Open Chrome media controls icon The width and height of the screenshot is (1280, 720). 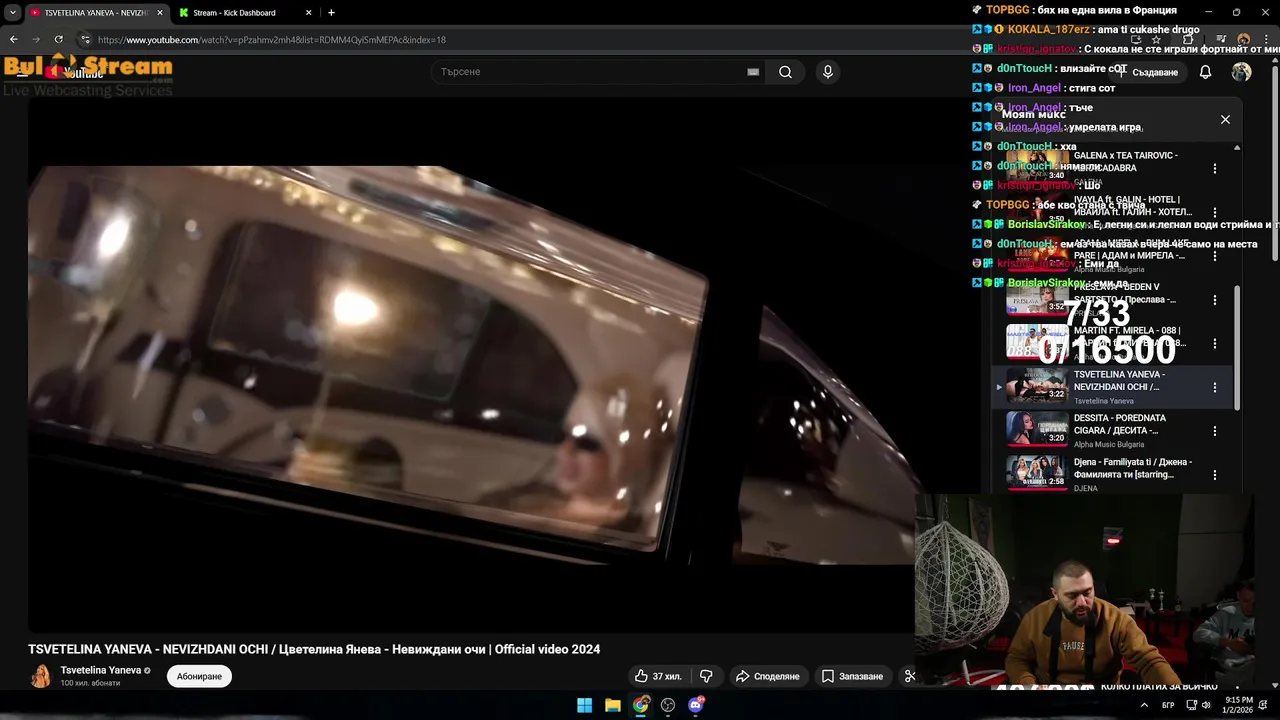pos(1220,40)
